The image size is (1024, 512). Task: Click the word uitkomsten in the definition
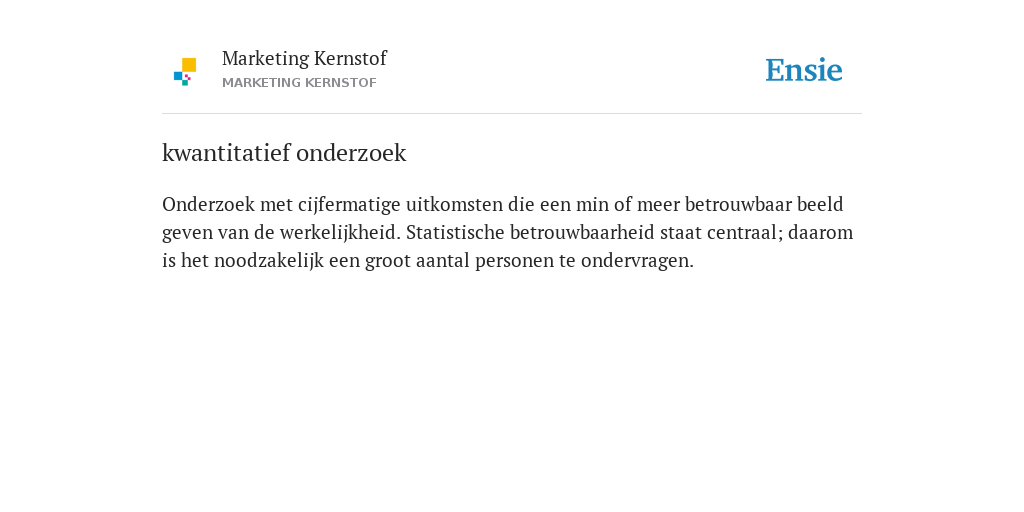click(455, 204)
